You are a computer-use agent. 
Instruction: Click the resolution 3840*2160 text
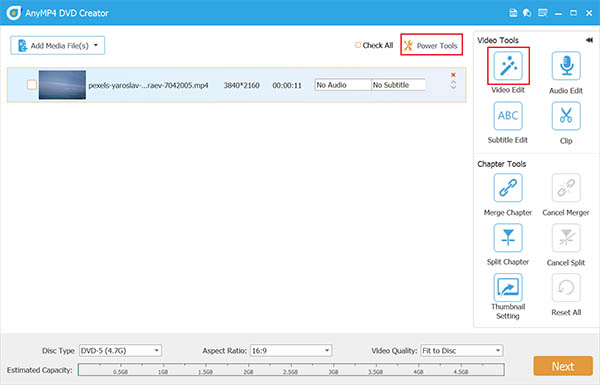click(x=241, y=85)
